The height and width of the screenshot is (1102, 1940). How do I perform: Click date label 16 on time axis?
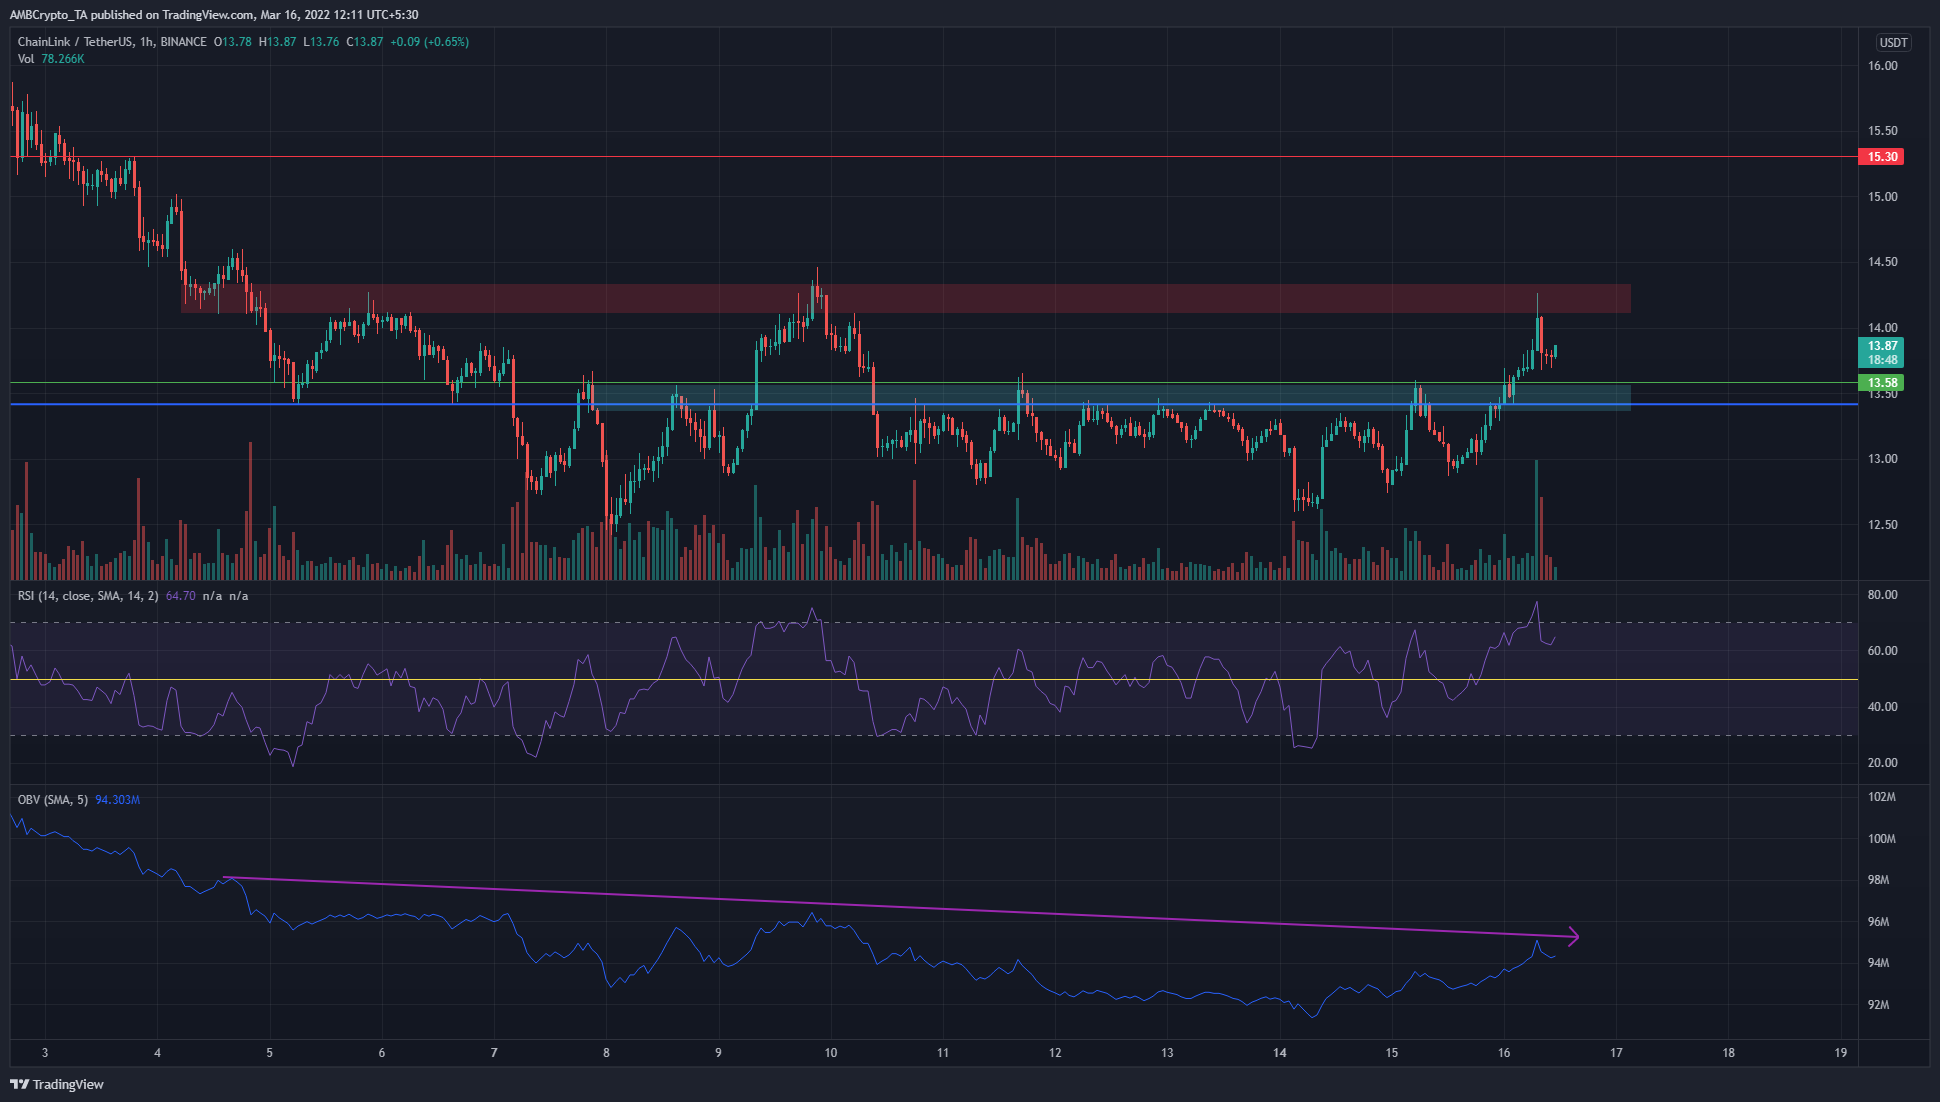1504,1053
